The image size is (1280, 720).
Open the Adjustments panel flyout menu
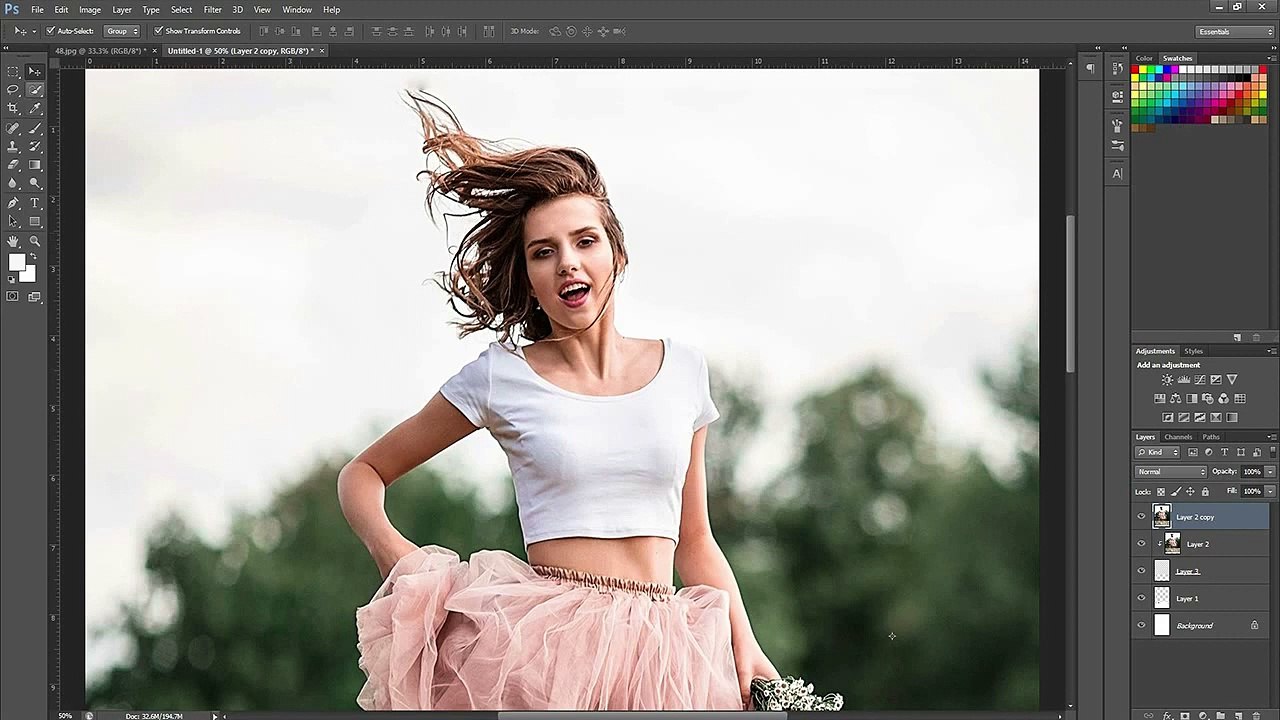pos(1272,351)
